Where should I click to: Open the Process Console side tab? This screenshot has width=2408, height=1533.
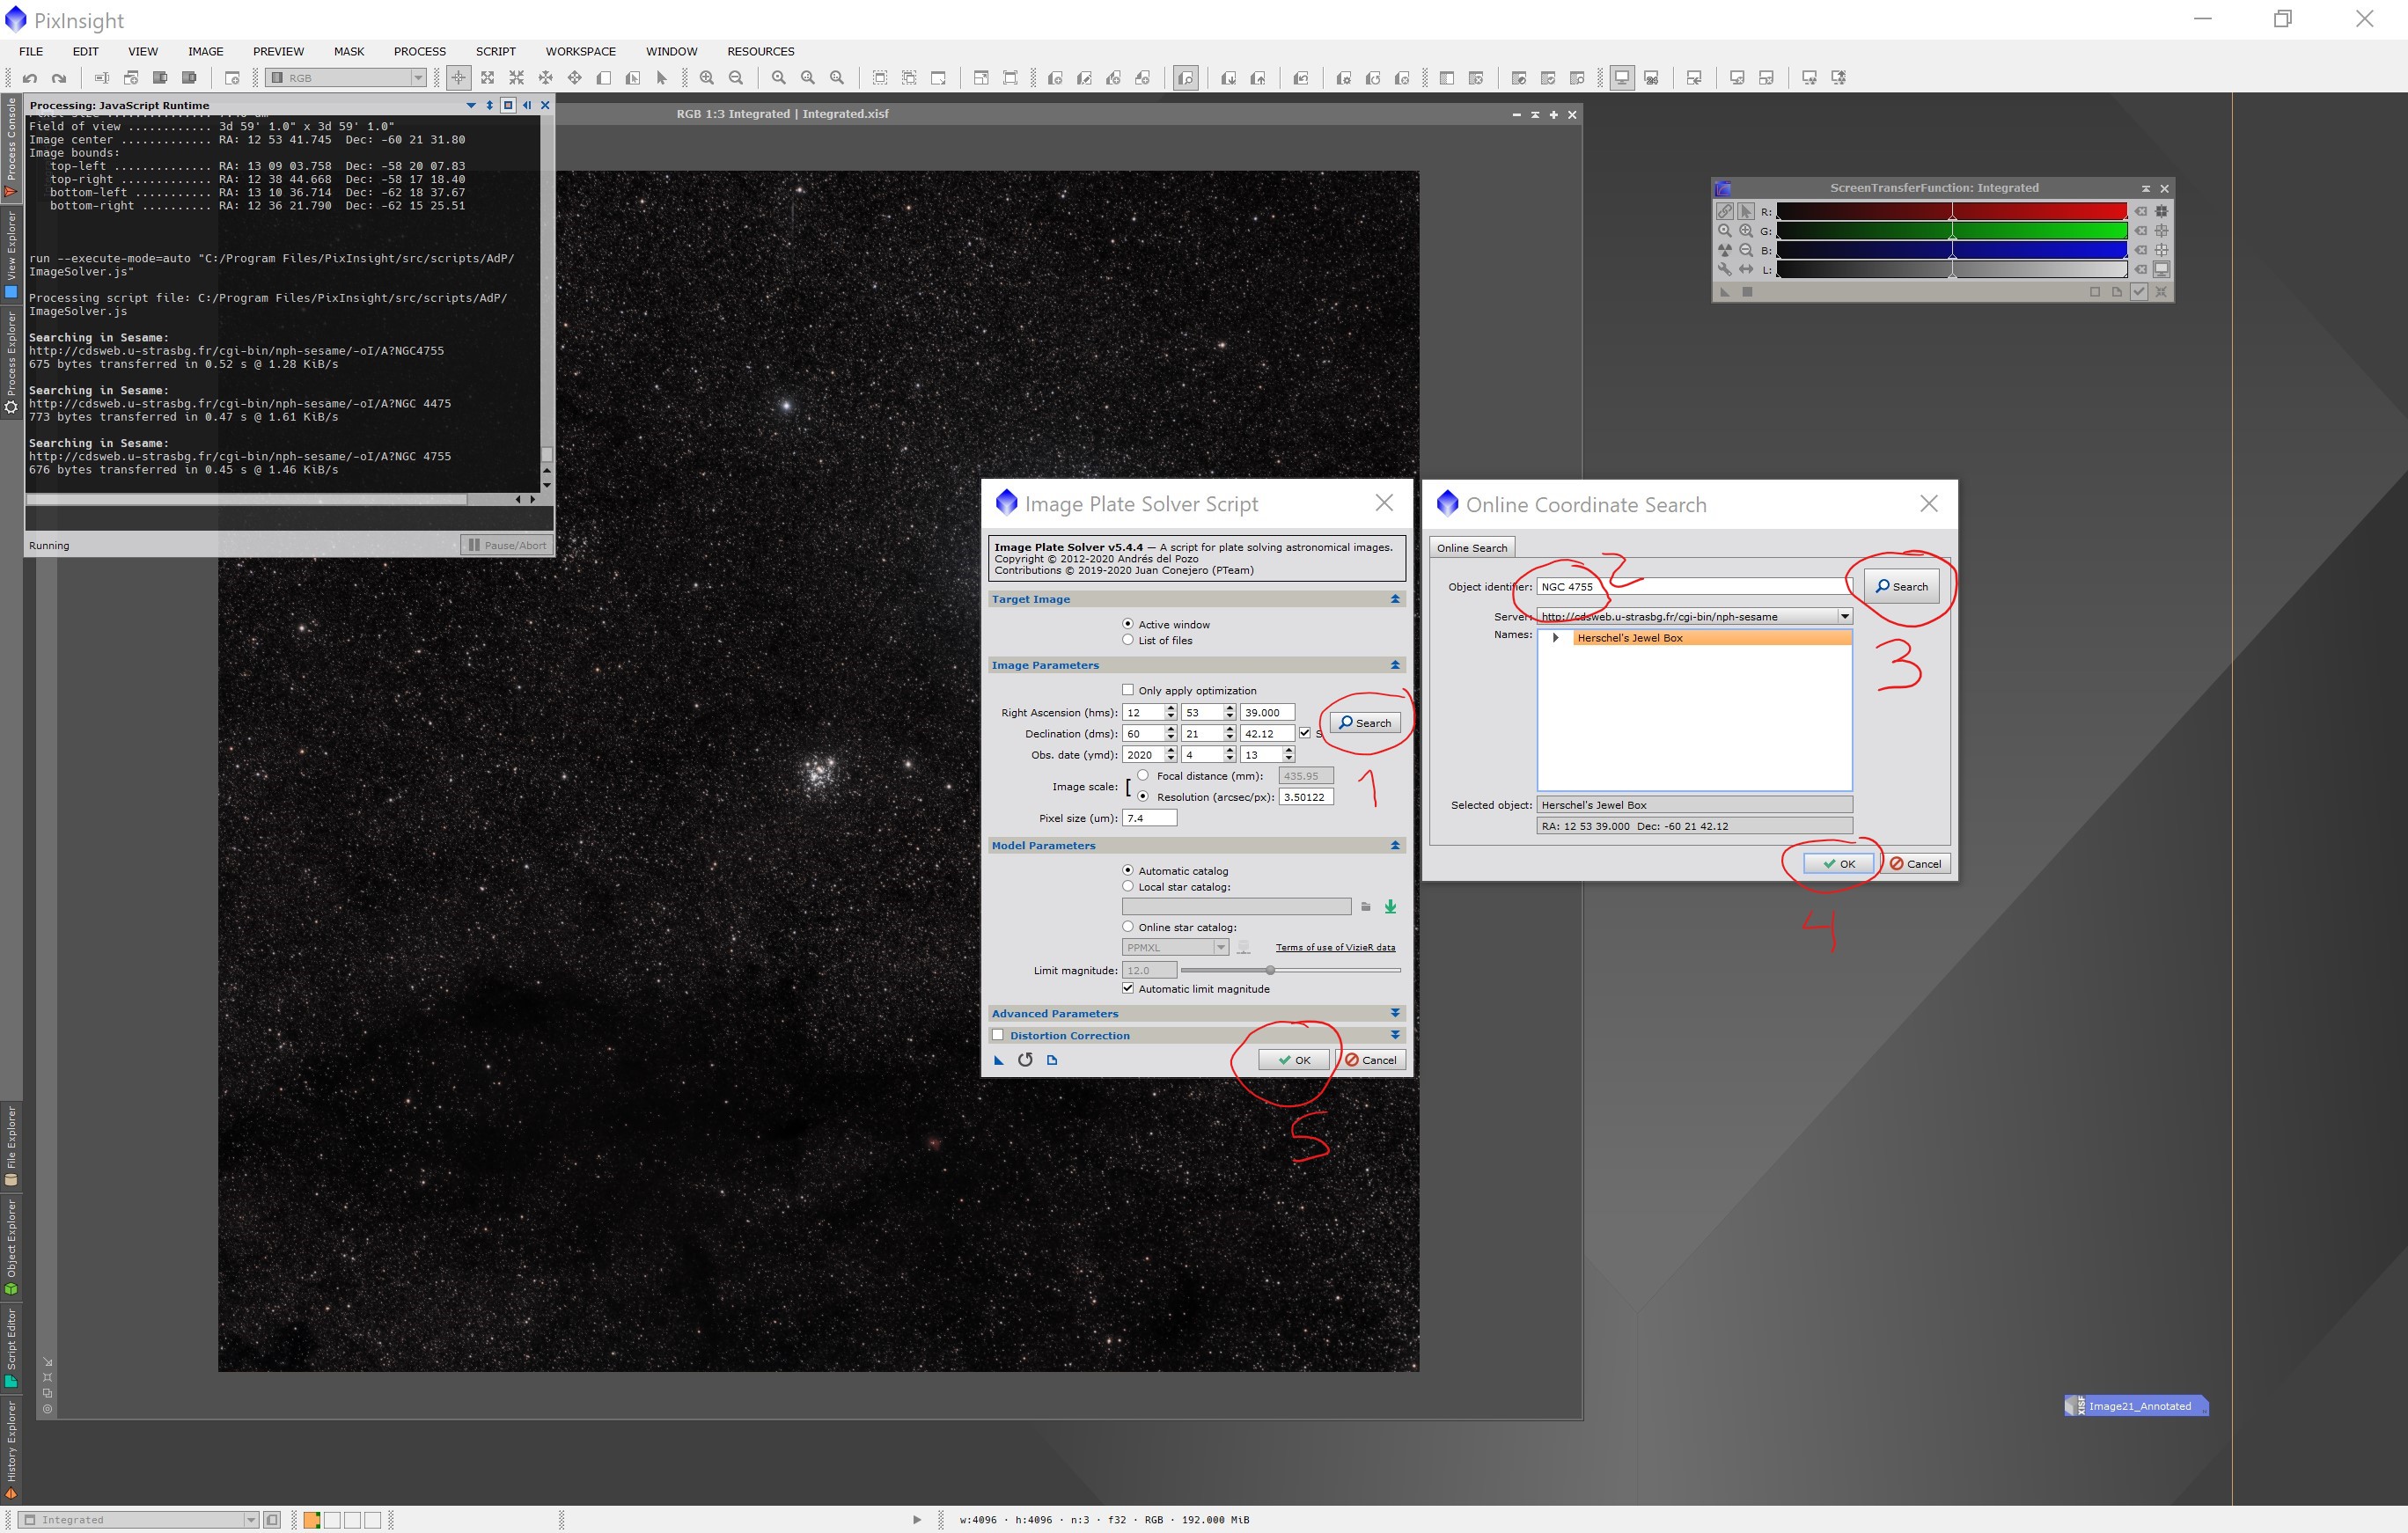[x=11, y=146]
